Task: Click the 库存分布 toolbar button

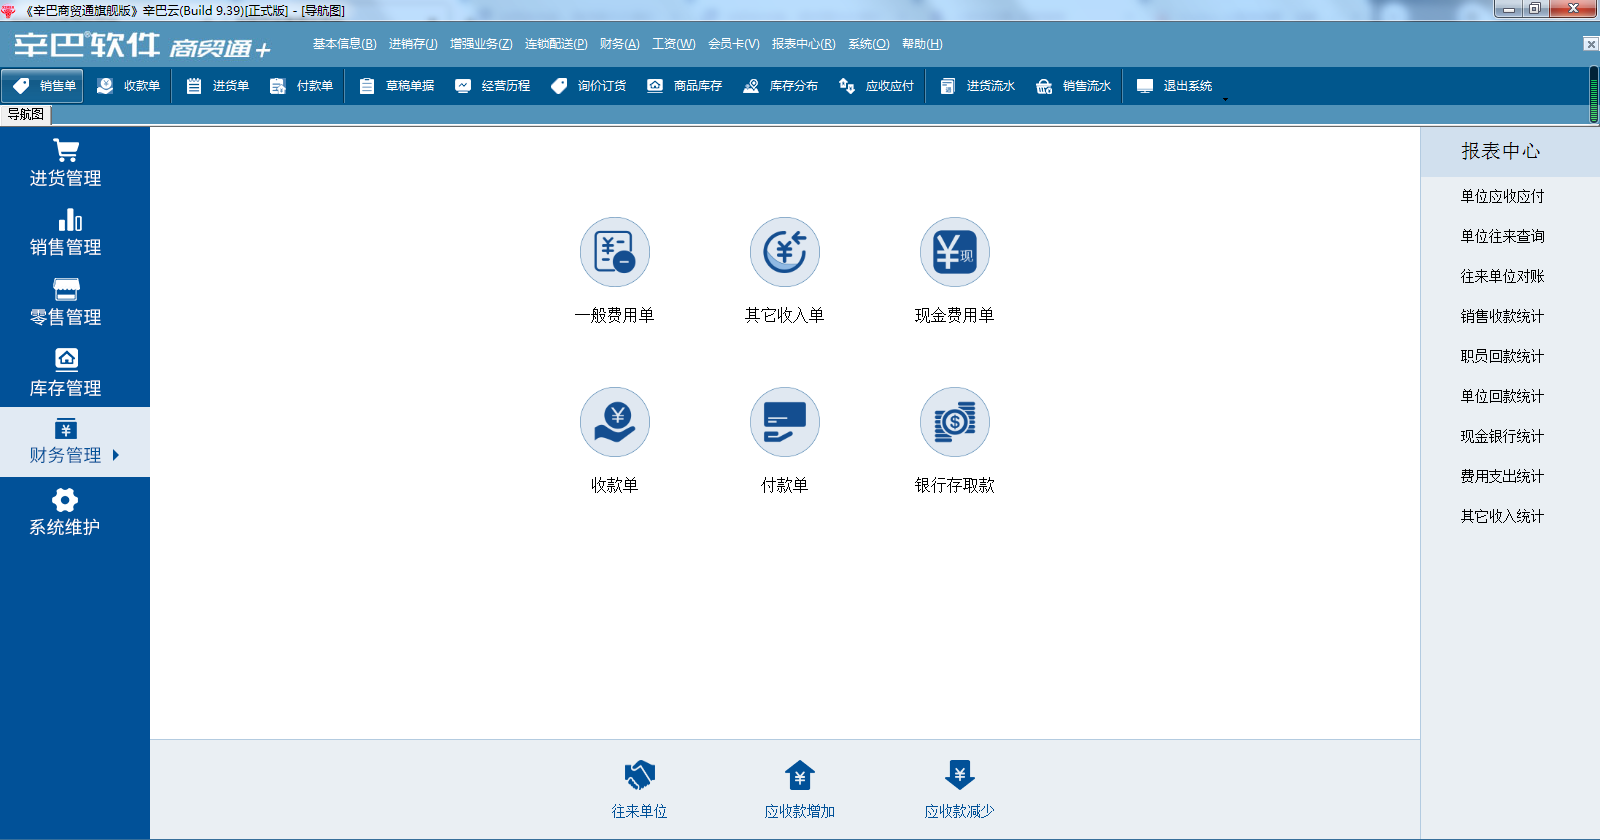Action: [x=780, y=86]
